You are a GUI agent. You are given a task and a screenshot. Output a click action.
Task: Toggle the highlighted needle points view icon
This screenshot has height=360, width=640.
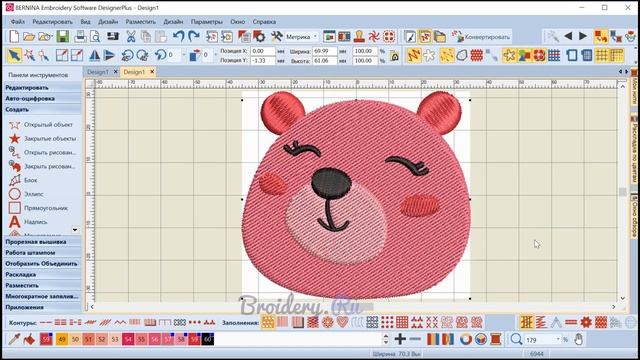[x=446, y=55]
